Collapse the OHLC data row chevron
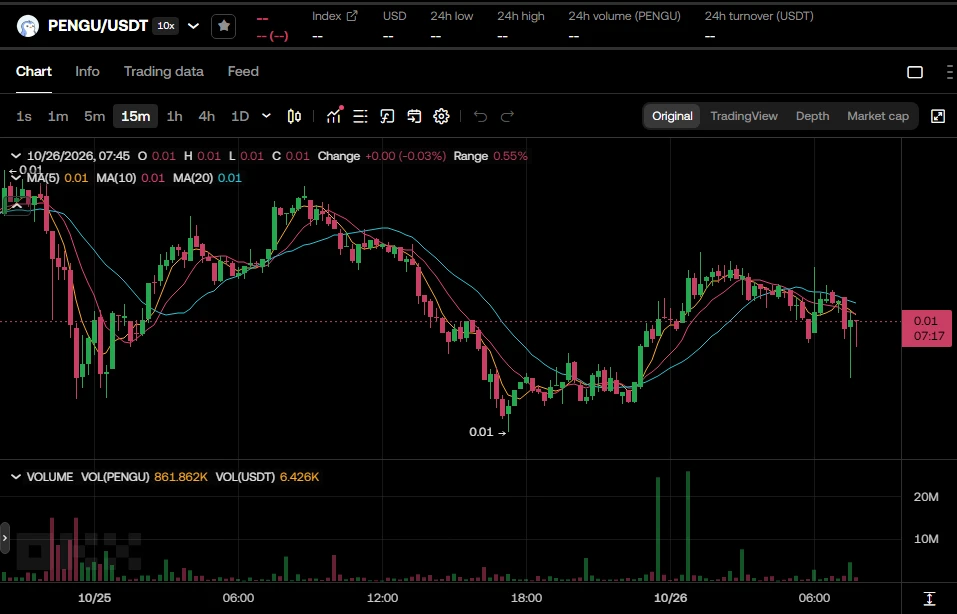This screenshot has height=614, width=957. pyautogui.click(x=16, y=156)
